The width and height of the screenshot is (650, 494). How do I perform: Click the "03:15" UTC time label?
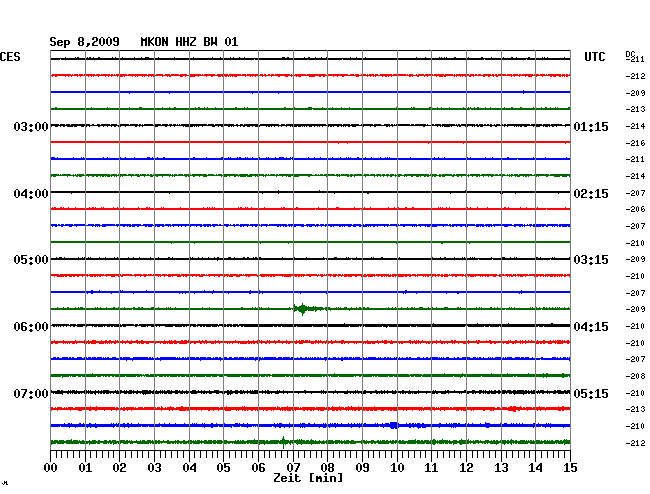tap(591, 260)
